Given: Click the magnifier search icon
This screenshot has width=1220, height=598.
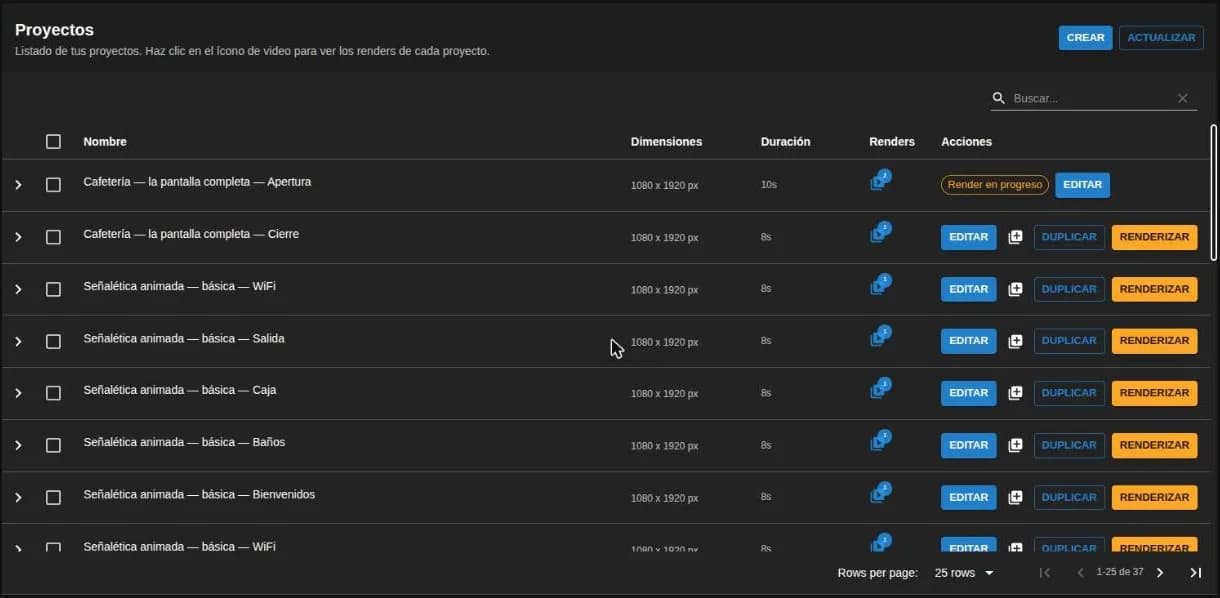Looking at the screenshot, I should (998, 98).
